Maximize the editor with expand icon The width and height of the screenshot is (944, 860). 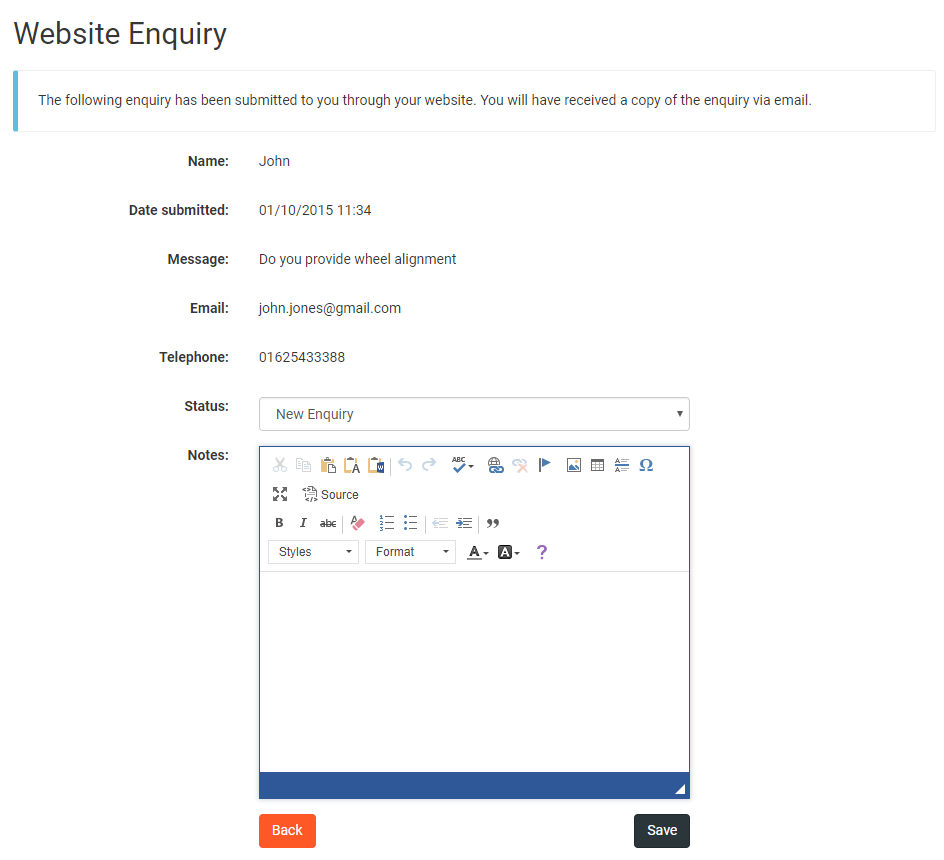coord(280,494)
